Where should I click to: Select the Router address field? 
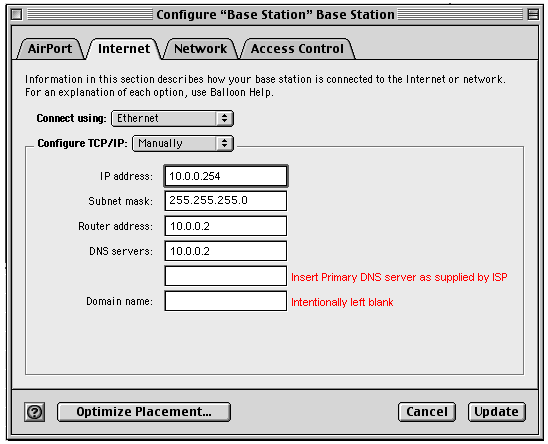[226, 226]
